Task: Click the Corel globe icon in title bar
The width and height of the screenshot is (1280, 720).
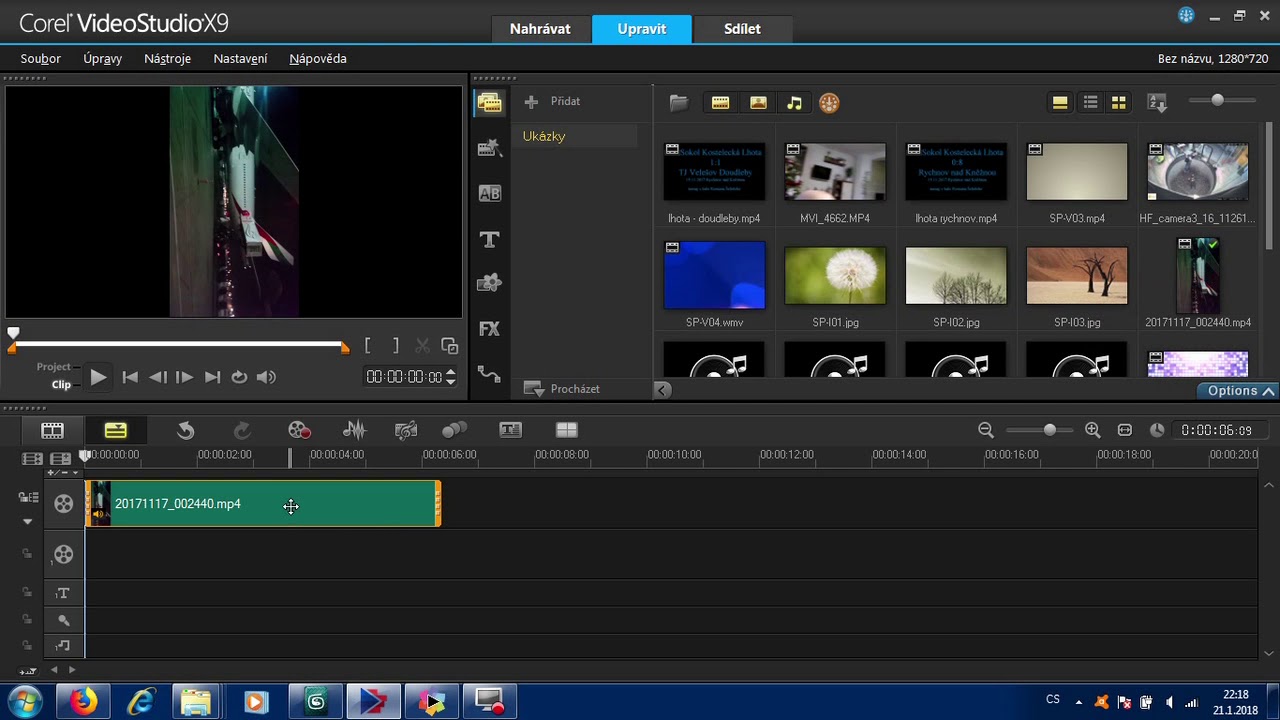Action: [x=1186, y=15]
